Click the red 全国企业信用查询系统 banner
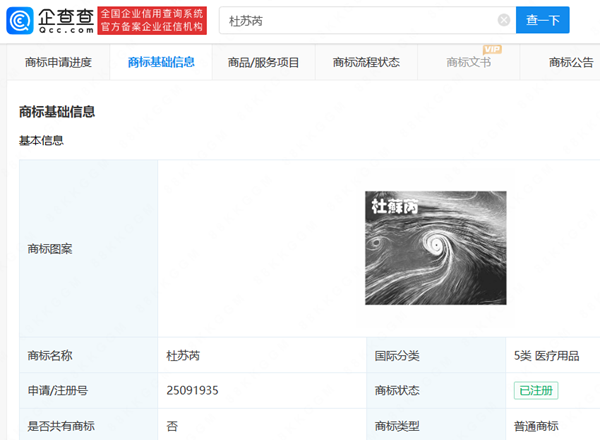 tap(152, 19)
